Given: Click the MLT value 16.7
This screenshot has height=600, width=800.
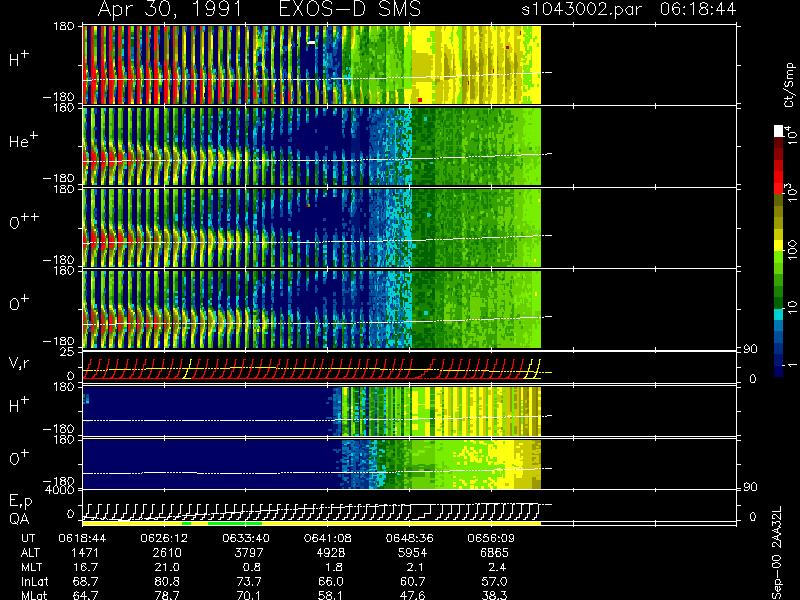Looking at the screenshot, I should tap(88, 567).
